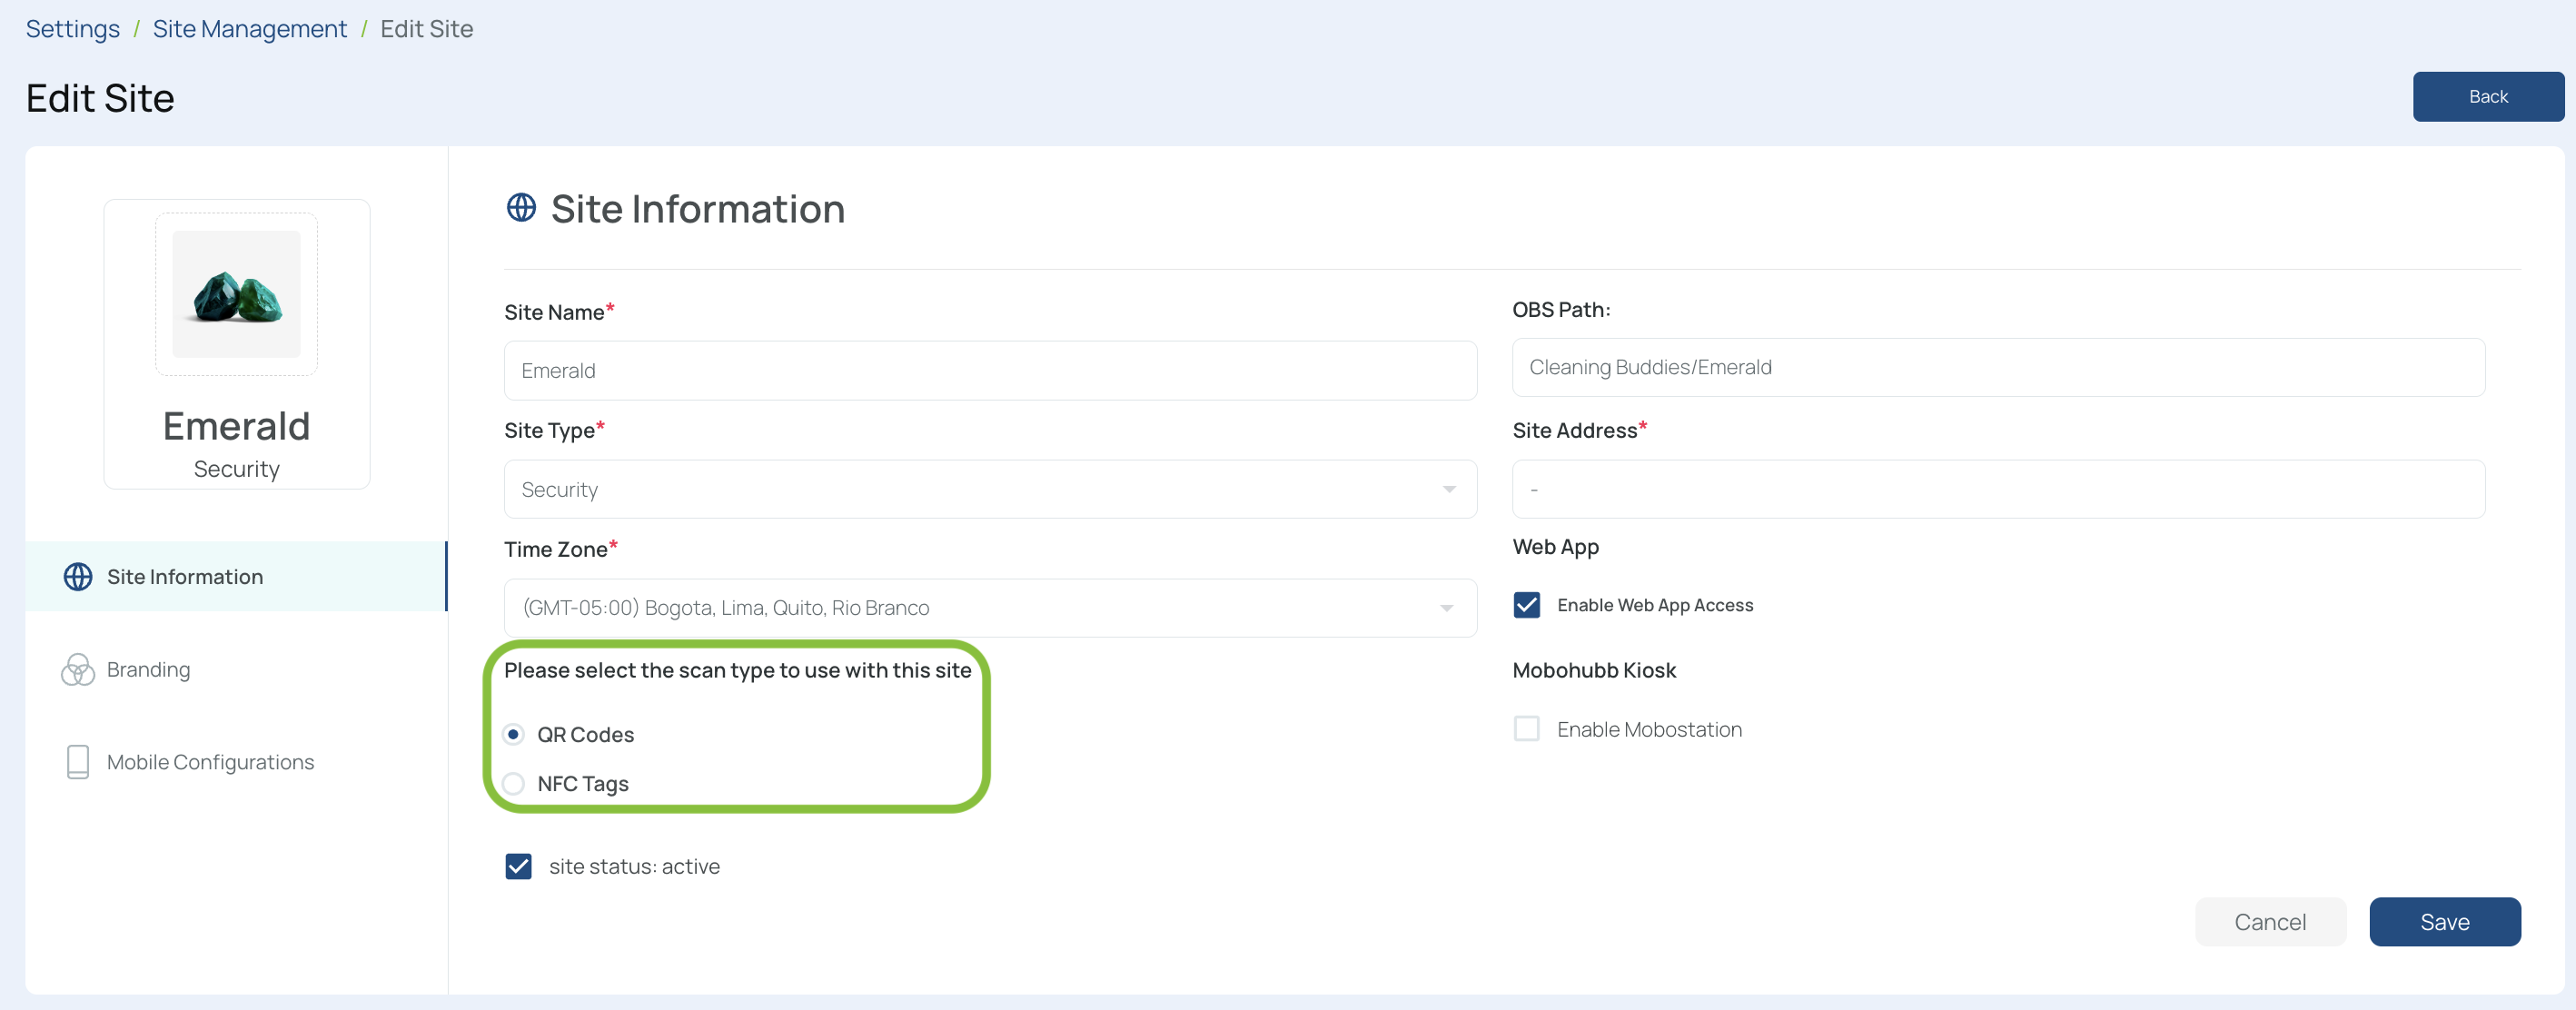
Task: Select the NFC Tags scan type
Action: coord(513,784)
